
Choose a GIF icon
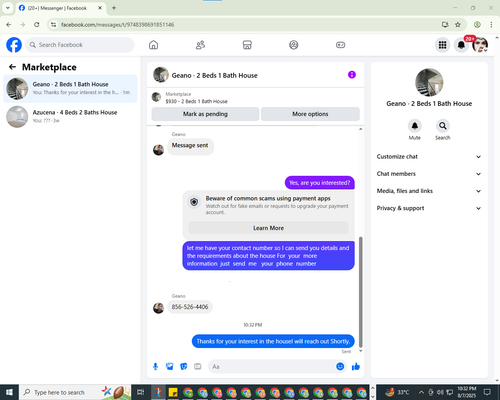(x=198, y=367)
